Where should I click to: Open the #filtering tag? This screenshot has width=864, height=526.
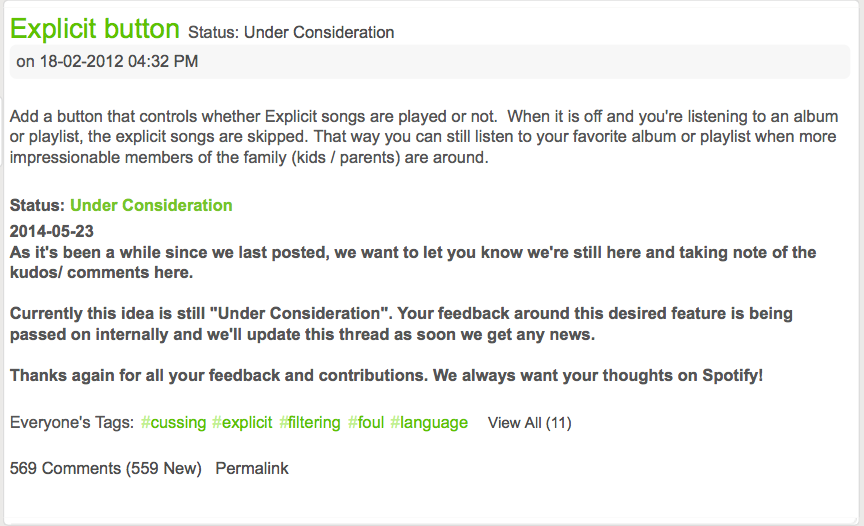click(310, 423)
